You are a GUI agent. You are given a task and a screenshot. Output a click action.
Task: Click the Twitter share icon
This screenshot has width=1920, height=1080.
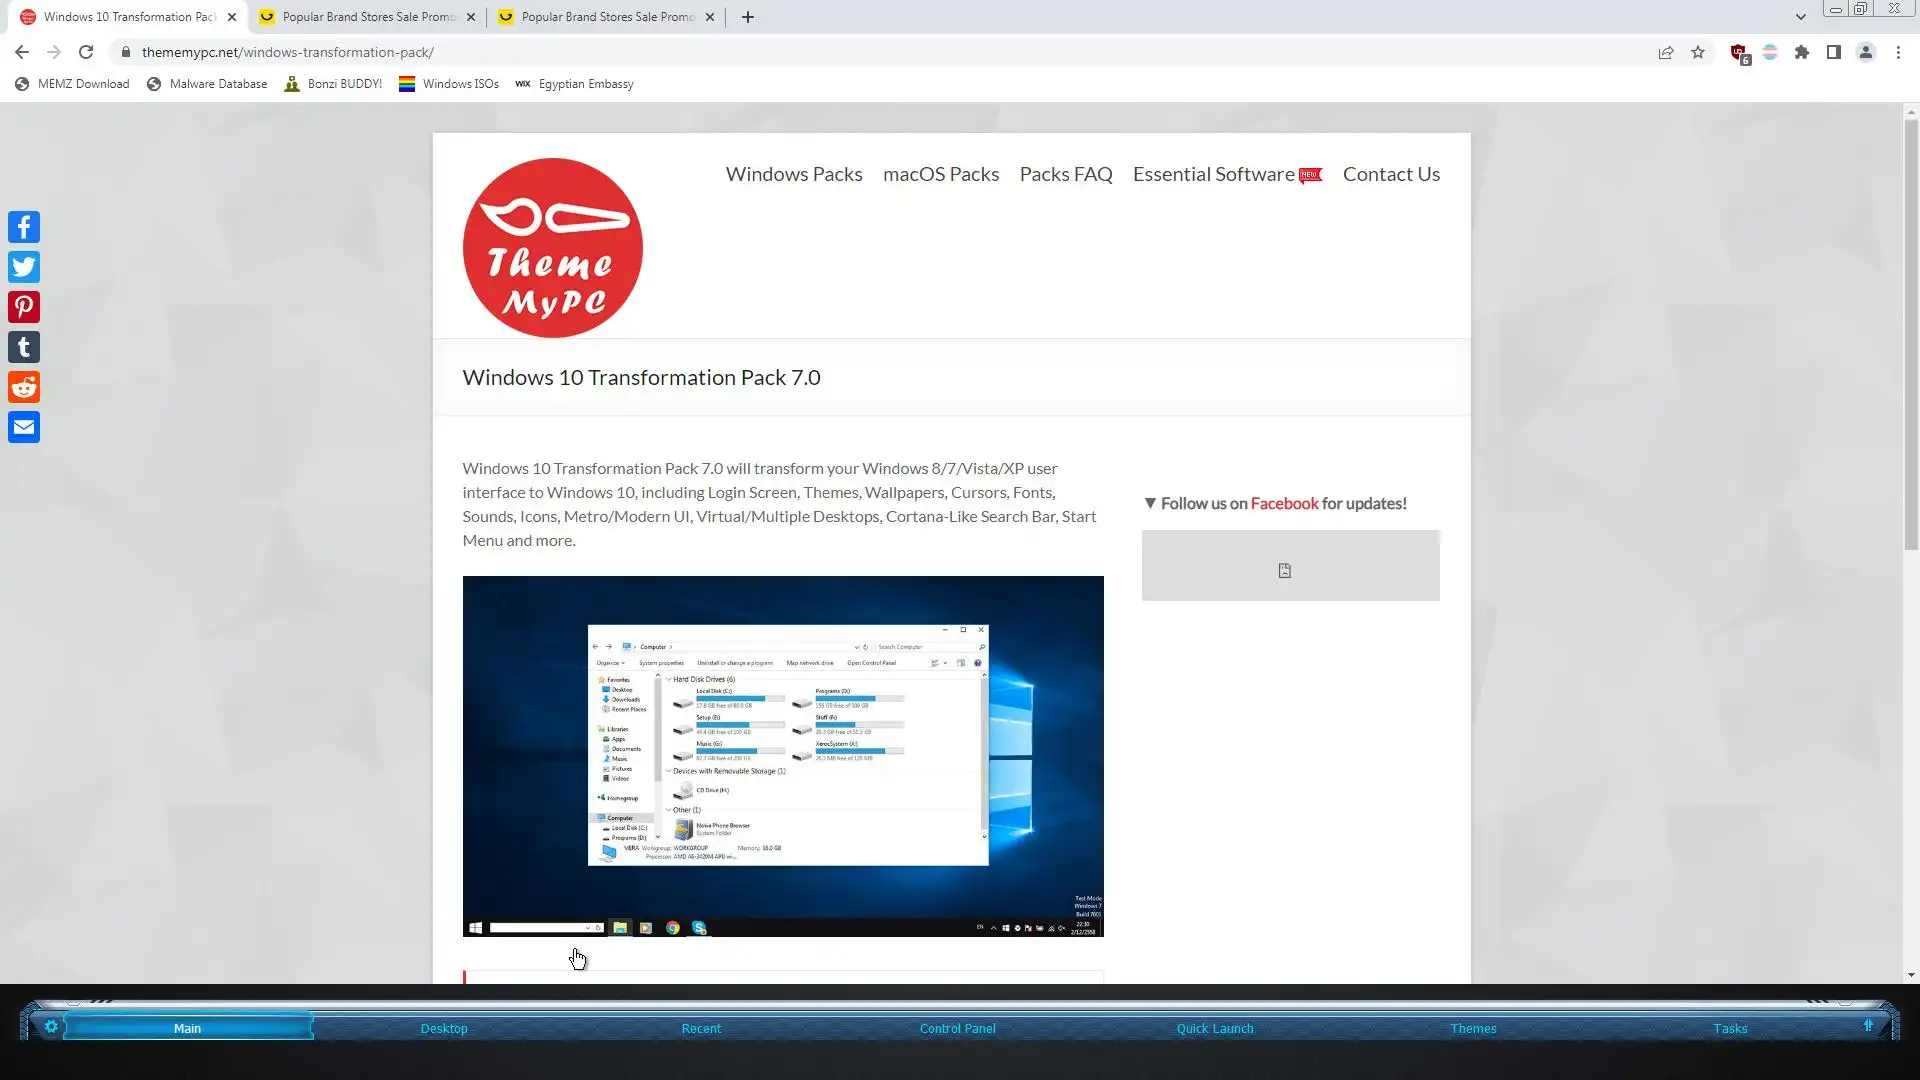pyautogui.click(x=24, y=267)
